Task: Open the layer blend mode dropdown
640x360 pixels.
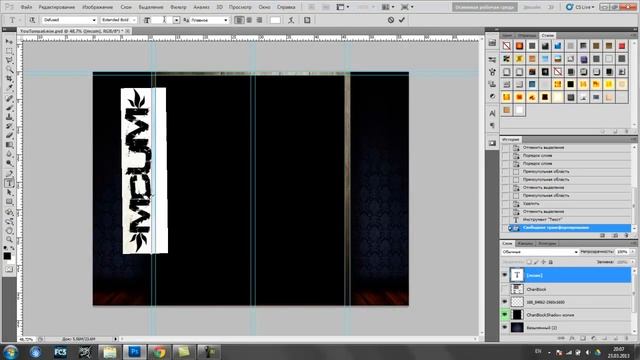Action: tap(540, 252)
